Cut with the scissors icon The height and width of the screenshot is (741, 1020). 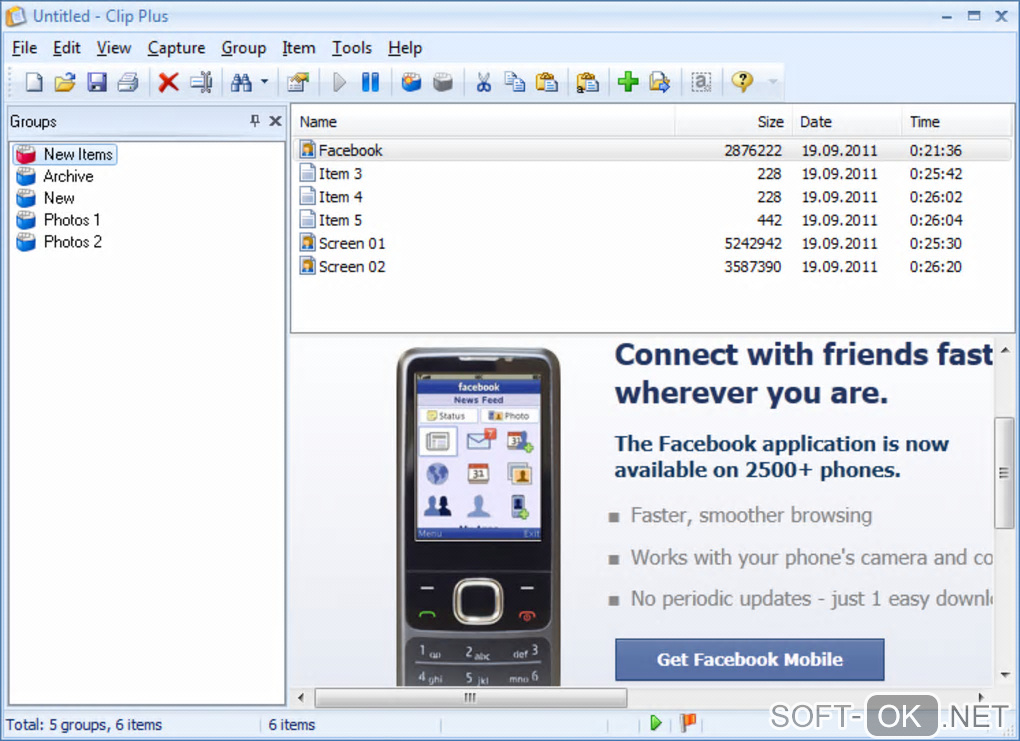click(483, 82)
